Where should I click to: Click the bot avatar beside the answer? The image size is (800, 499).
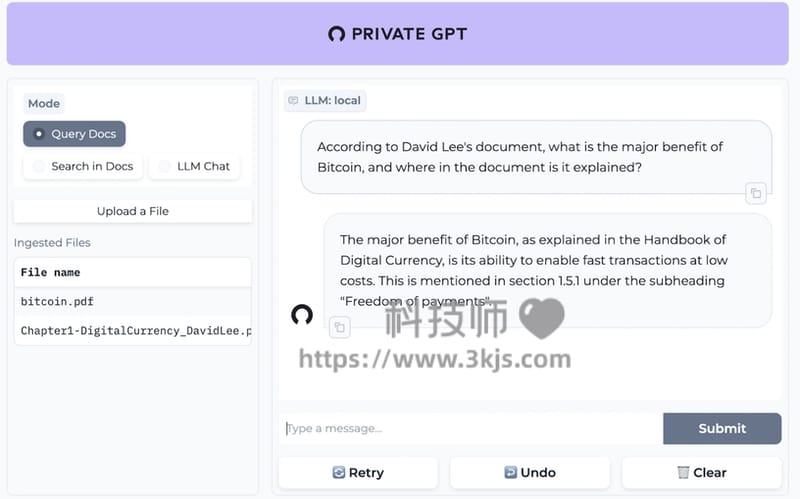tap(302, 315)
